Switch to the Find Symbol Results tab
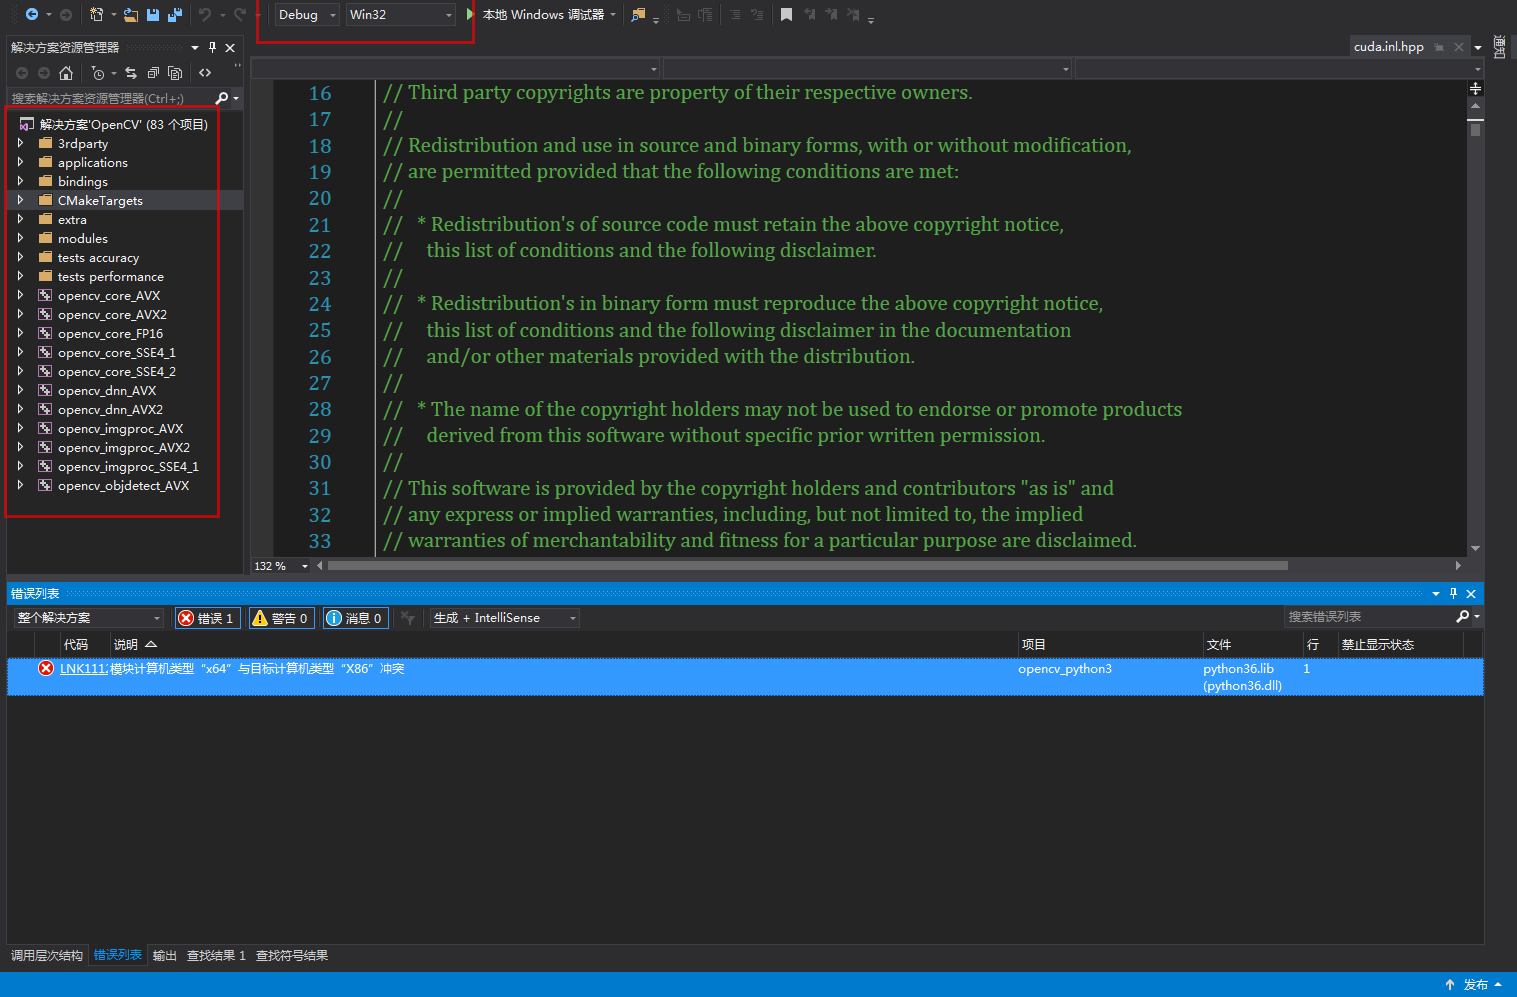This screenshot has width=1517, height=997. pyautogui.click(x=292, y=955)
